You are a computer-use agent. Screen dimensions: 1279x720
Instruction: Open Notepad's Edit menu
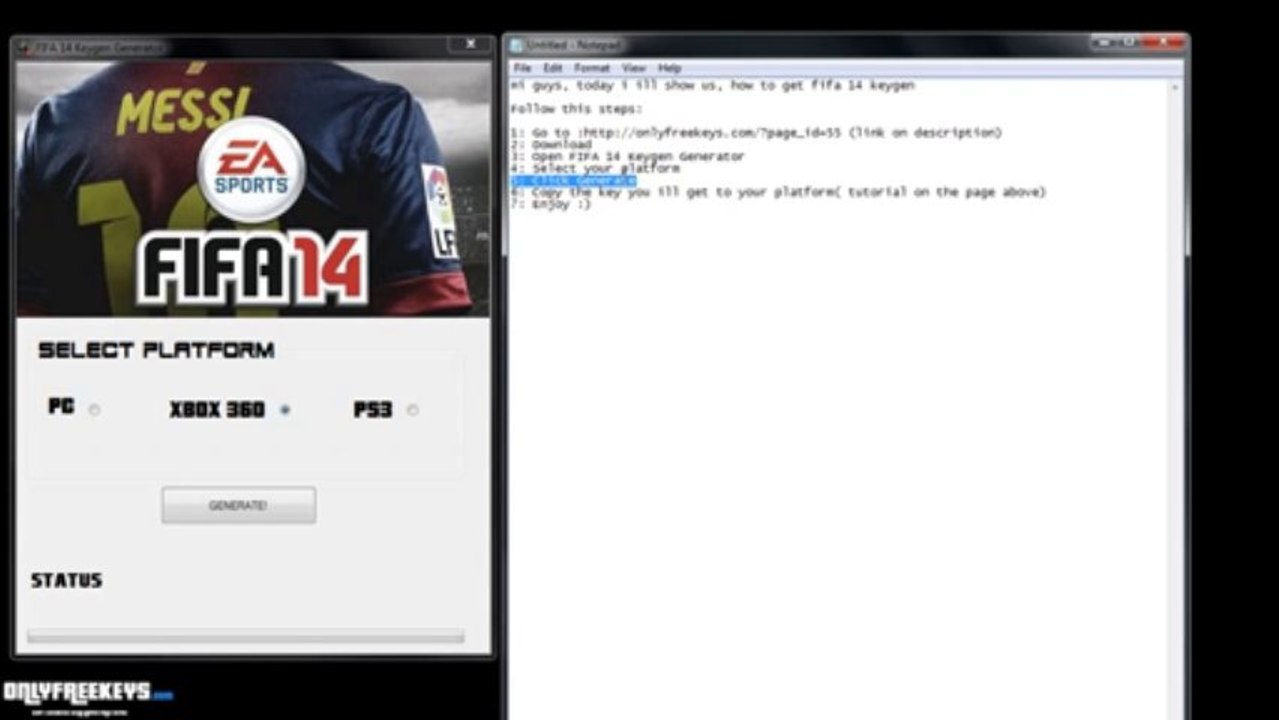coord(552,68)
